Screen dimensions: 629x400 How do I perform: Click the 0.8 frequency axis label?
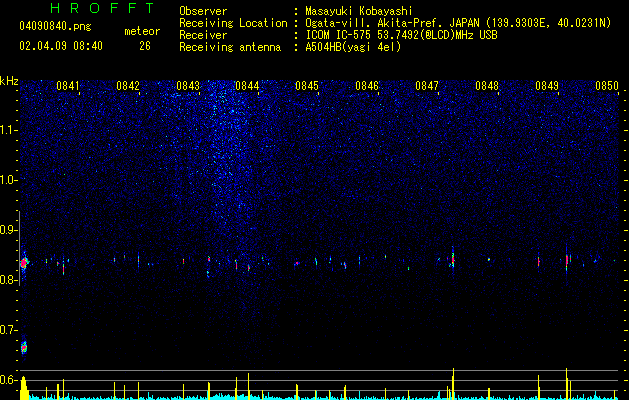(x=9, y=280)
